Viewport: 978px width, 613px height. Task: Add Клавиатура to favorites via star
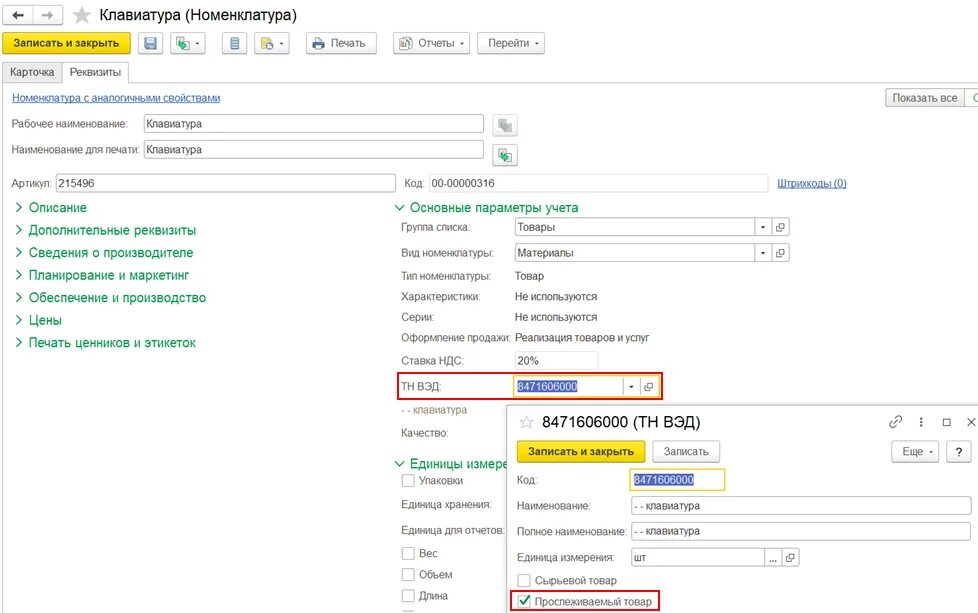(82, 16)
